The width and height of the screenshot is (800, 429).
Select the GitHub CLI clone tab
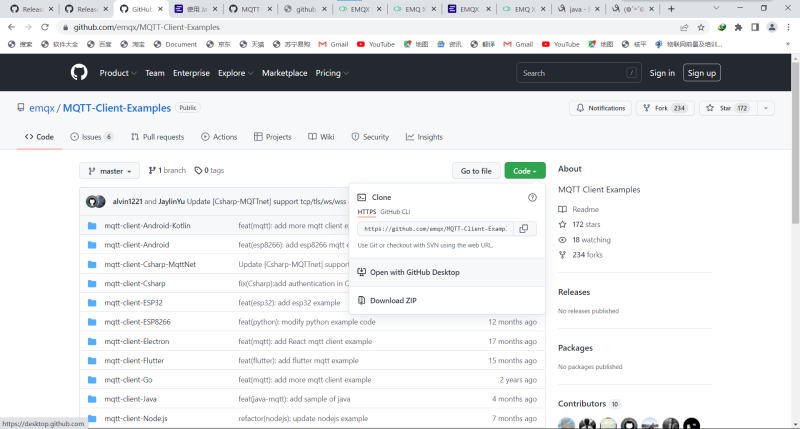click(395, 212)
